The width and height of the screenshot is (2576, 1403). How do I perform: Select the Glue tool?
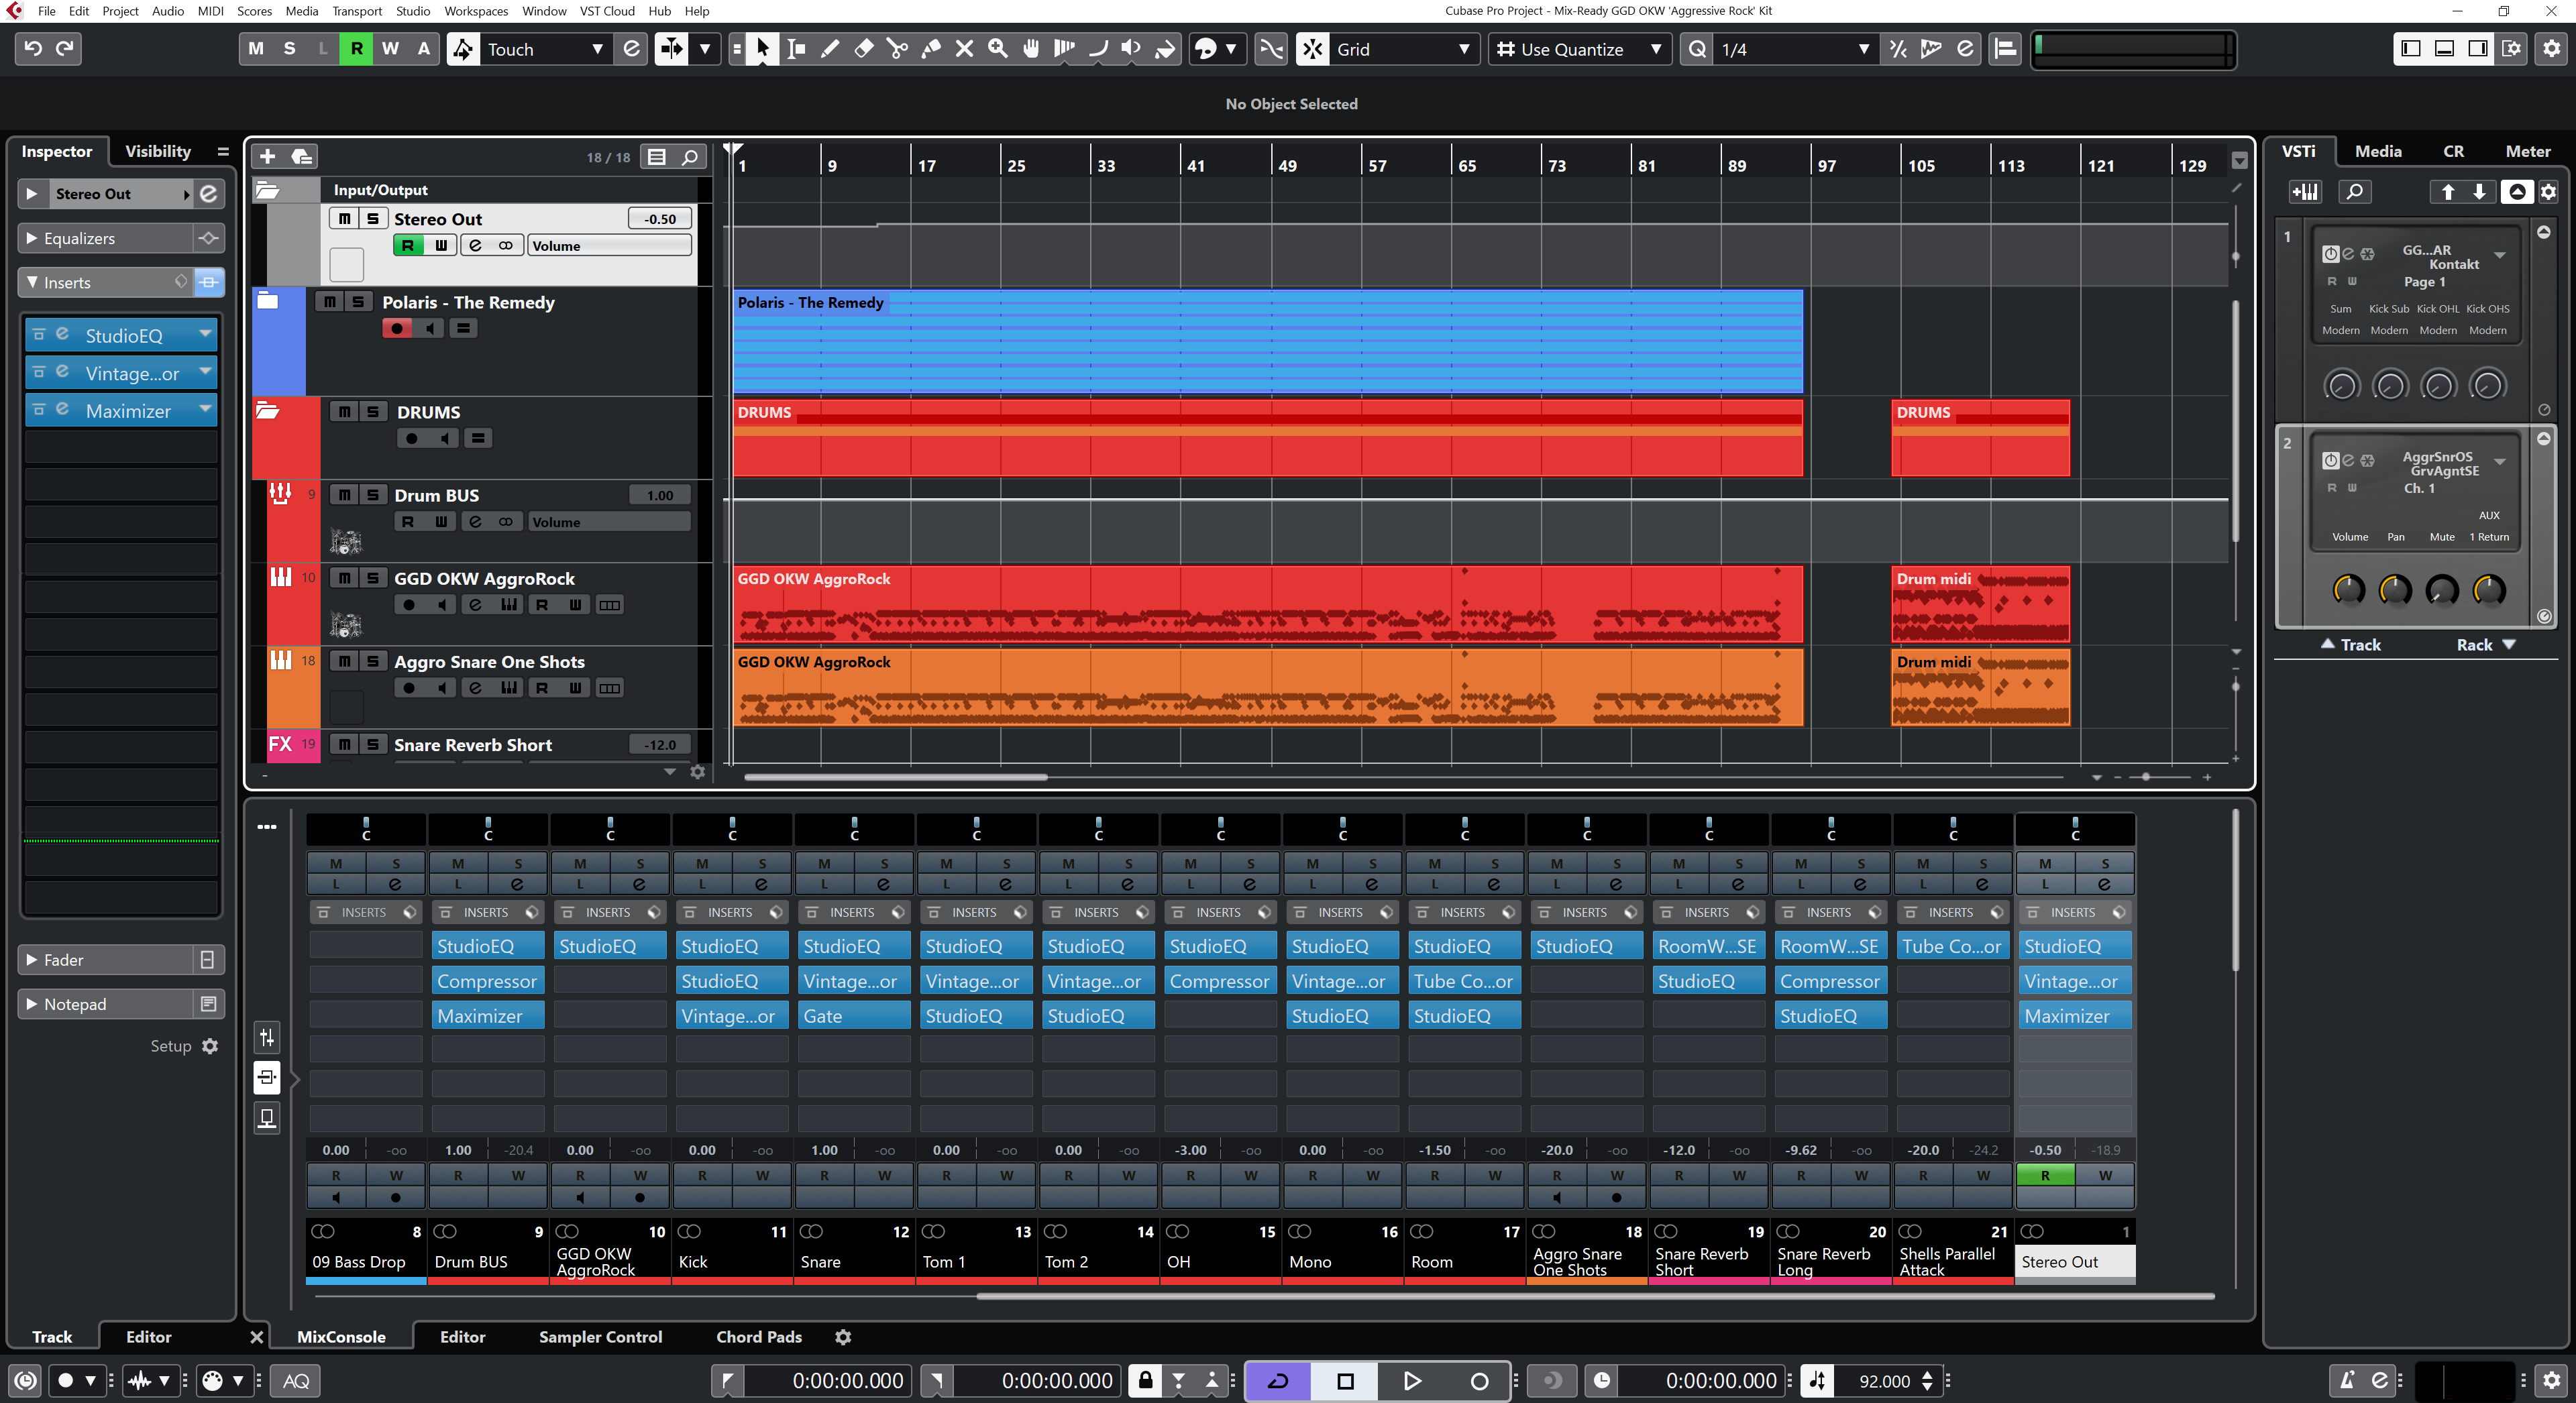[931, 49]
